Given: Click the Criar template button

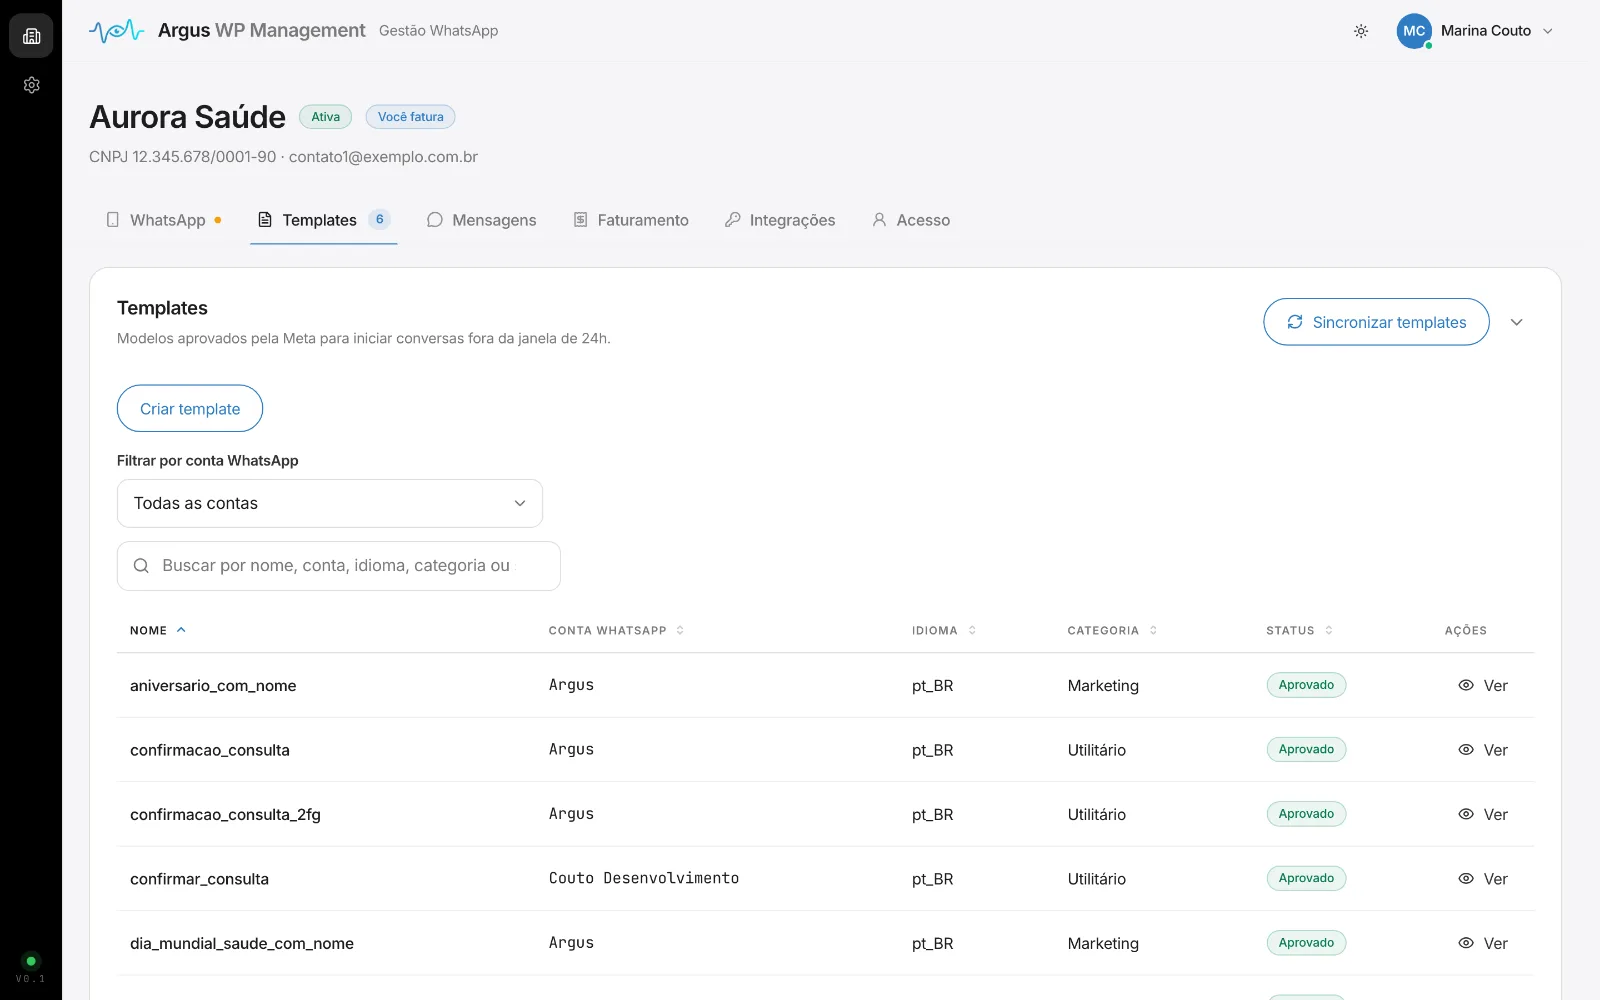Looking at the screenshot, I should click(x=190, y=408).
